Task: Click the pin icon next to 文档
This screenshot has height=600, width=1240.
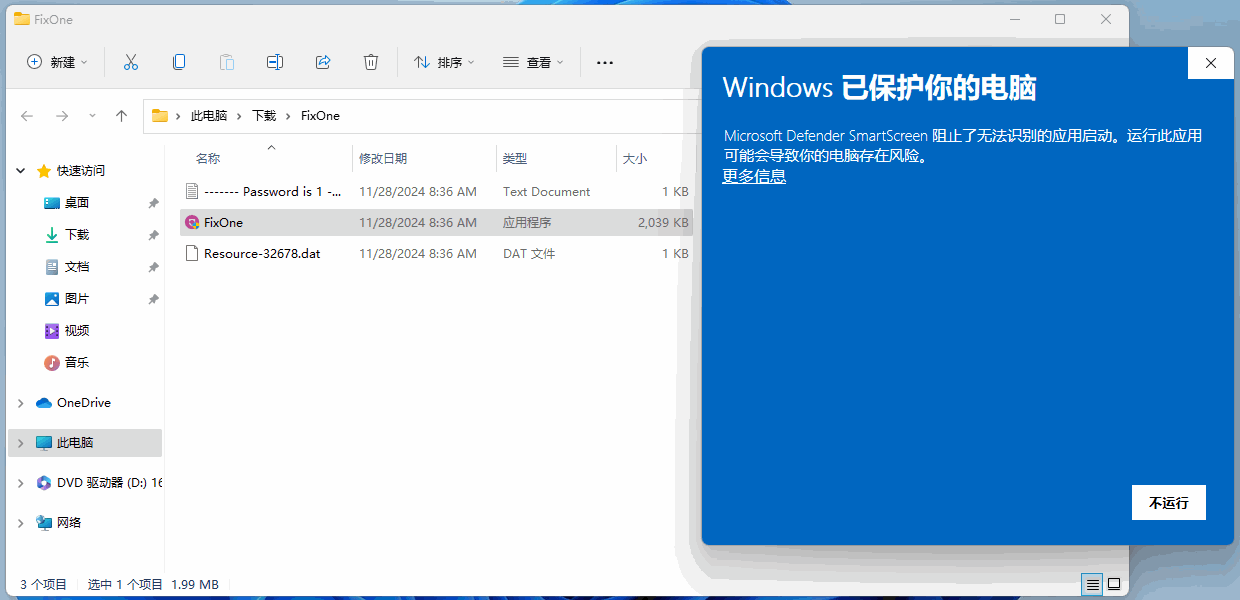Action: 153,267
